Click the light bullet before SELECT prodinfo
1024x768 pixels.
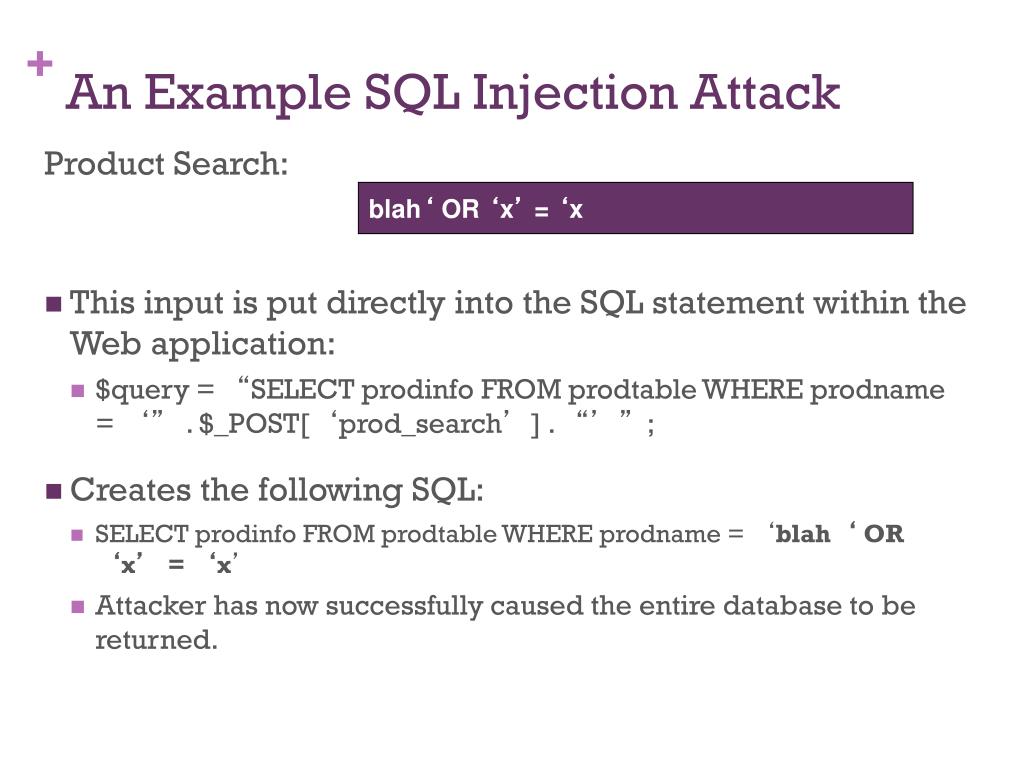(77, 536)
